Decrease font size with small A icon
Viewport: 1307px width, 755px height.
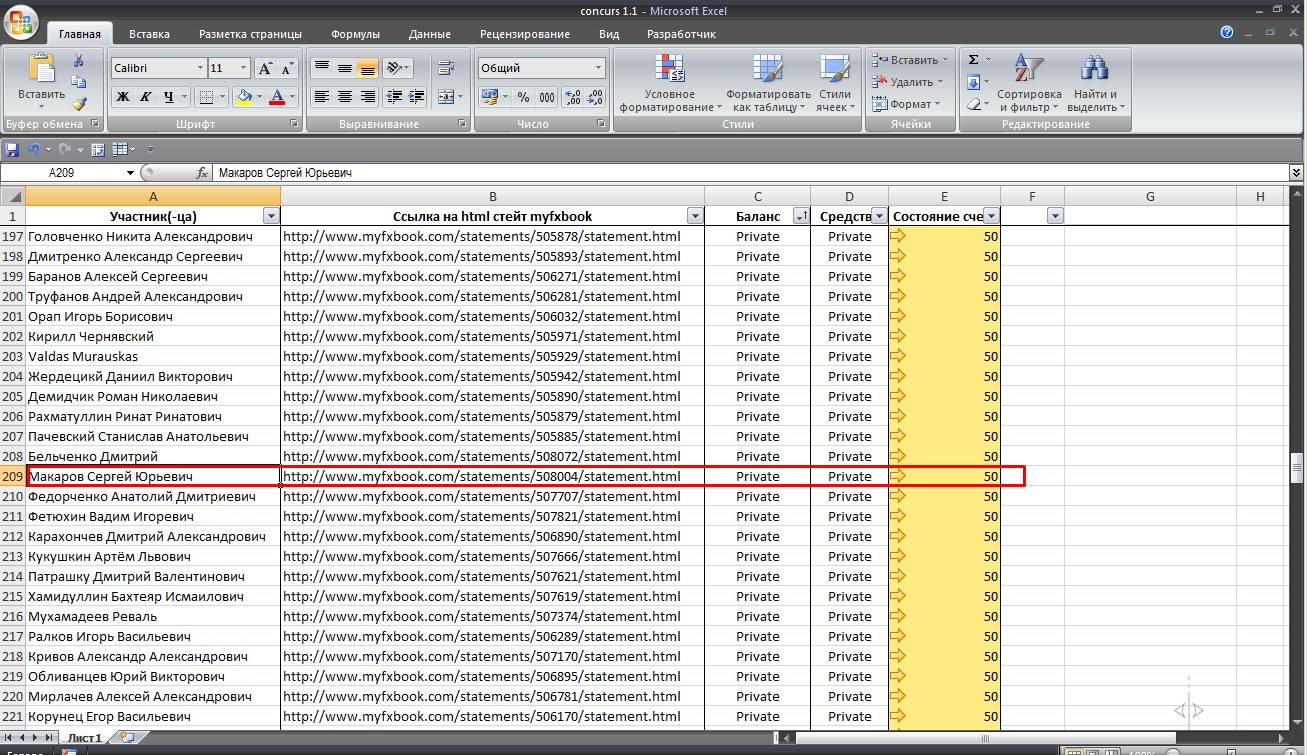[x=288, y=68]
